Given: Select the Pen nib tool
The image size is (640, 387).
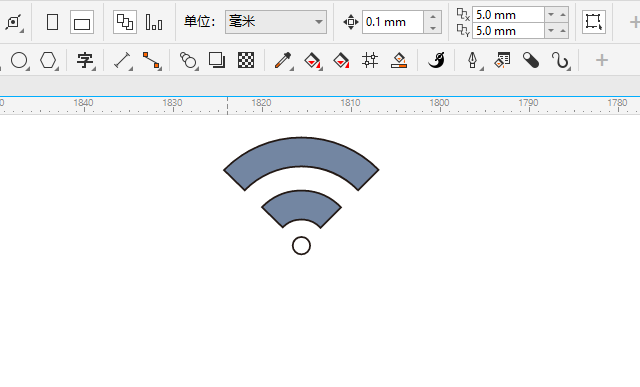Looking at the screenshot, I should [x=473, y=61].
